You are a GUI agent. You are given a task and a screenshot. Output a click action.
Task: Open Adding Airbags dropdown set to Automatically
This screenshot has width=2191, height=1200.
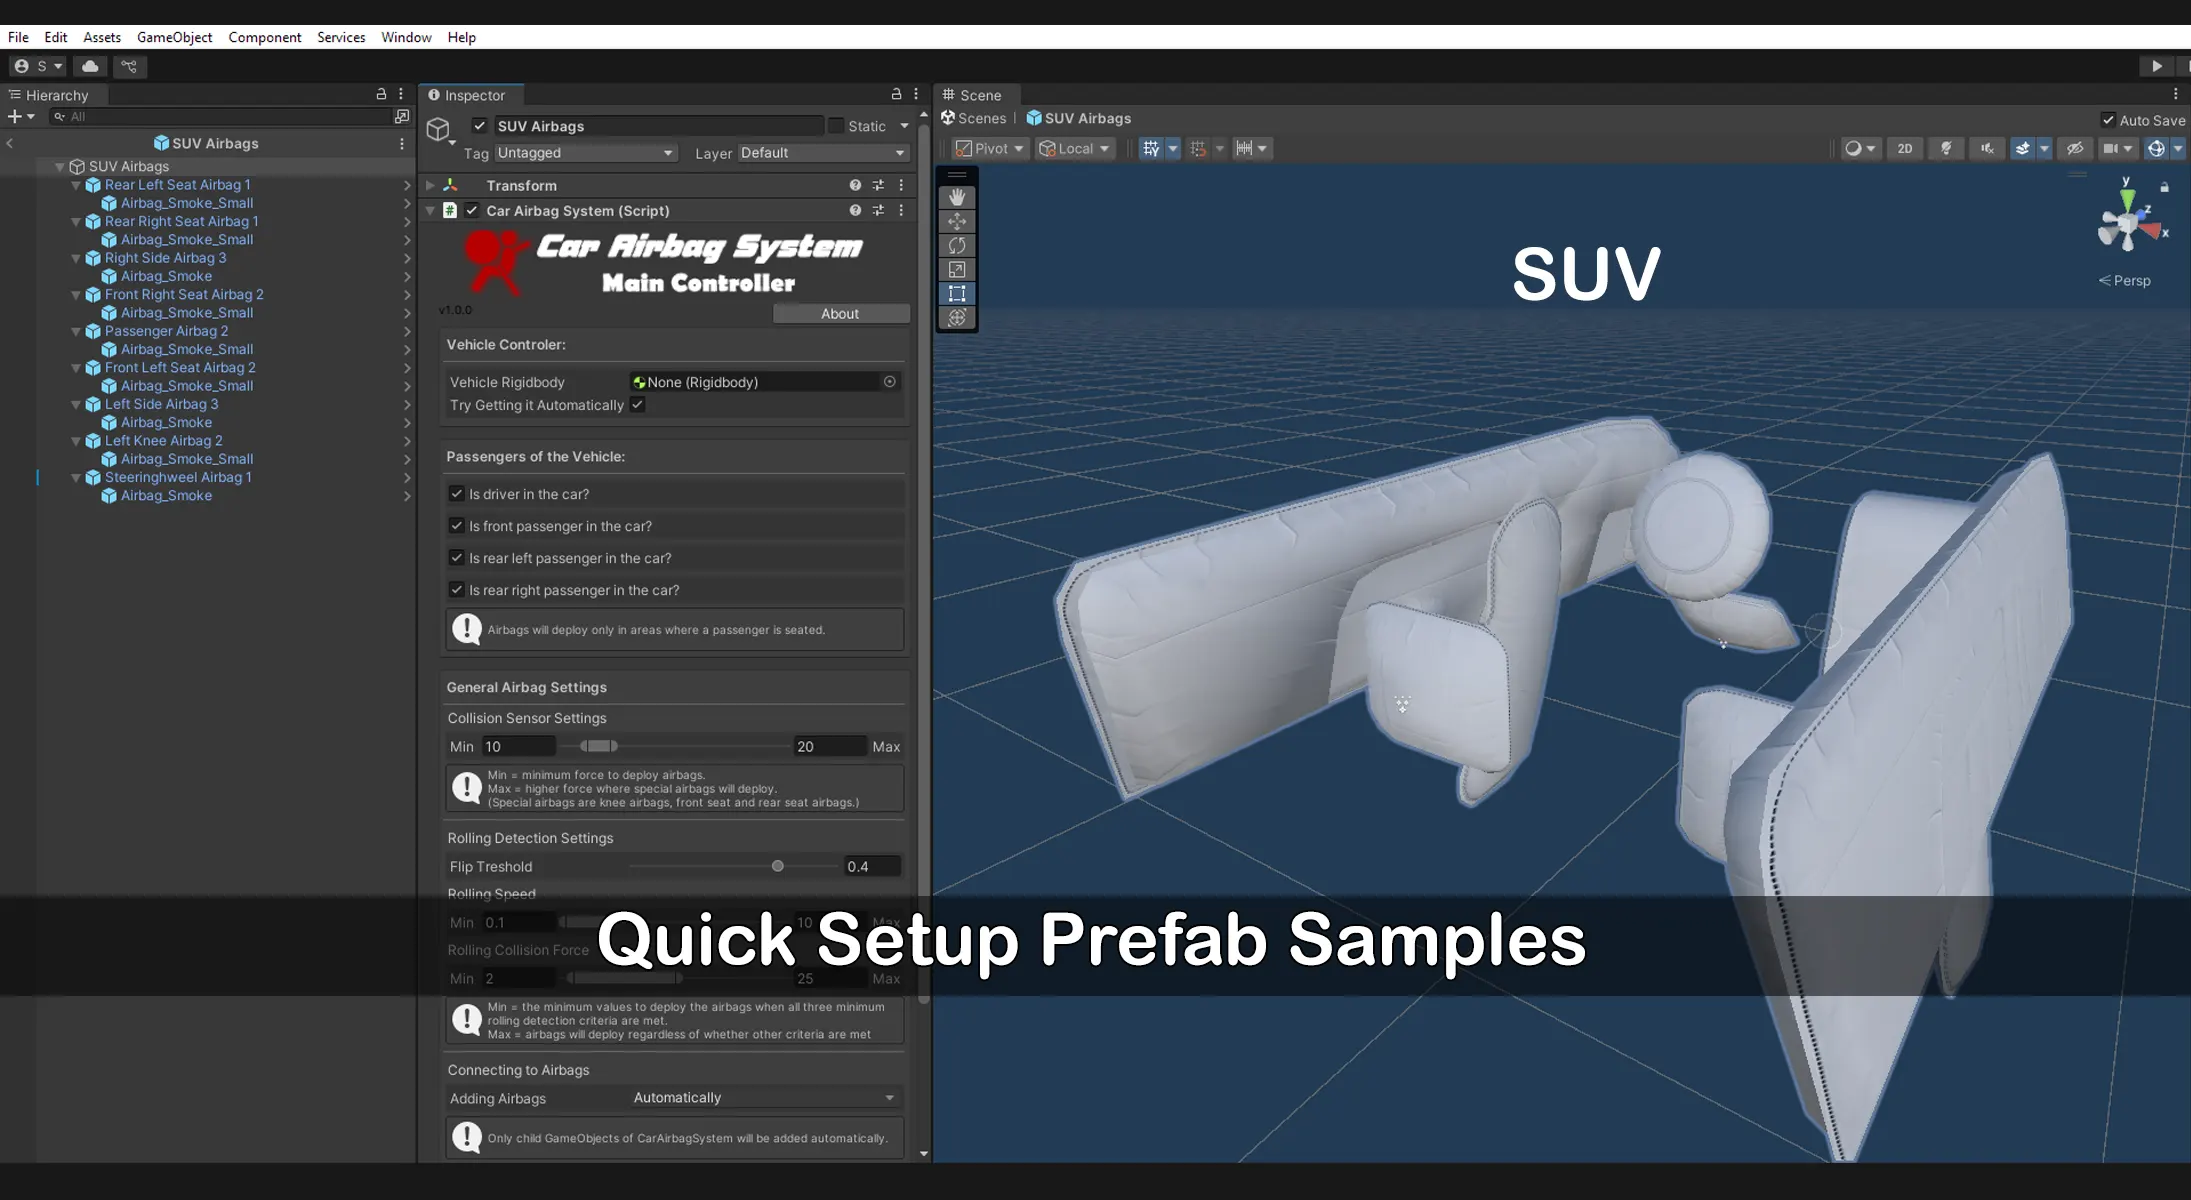click(764, 1097)
